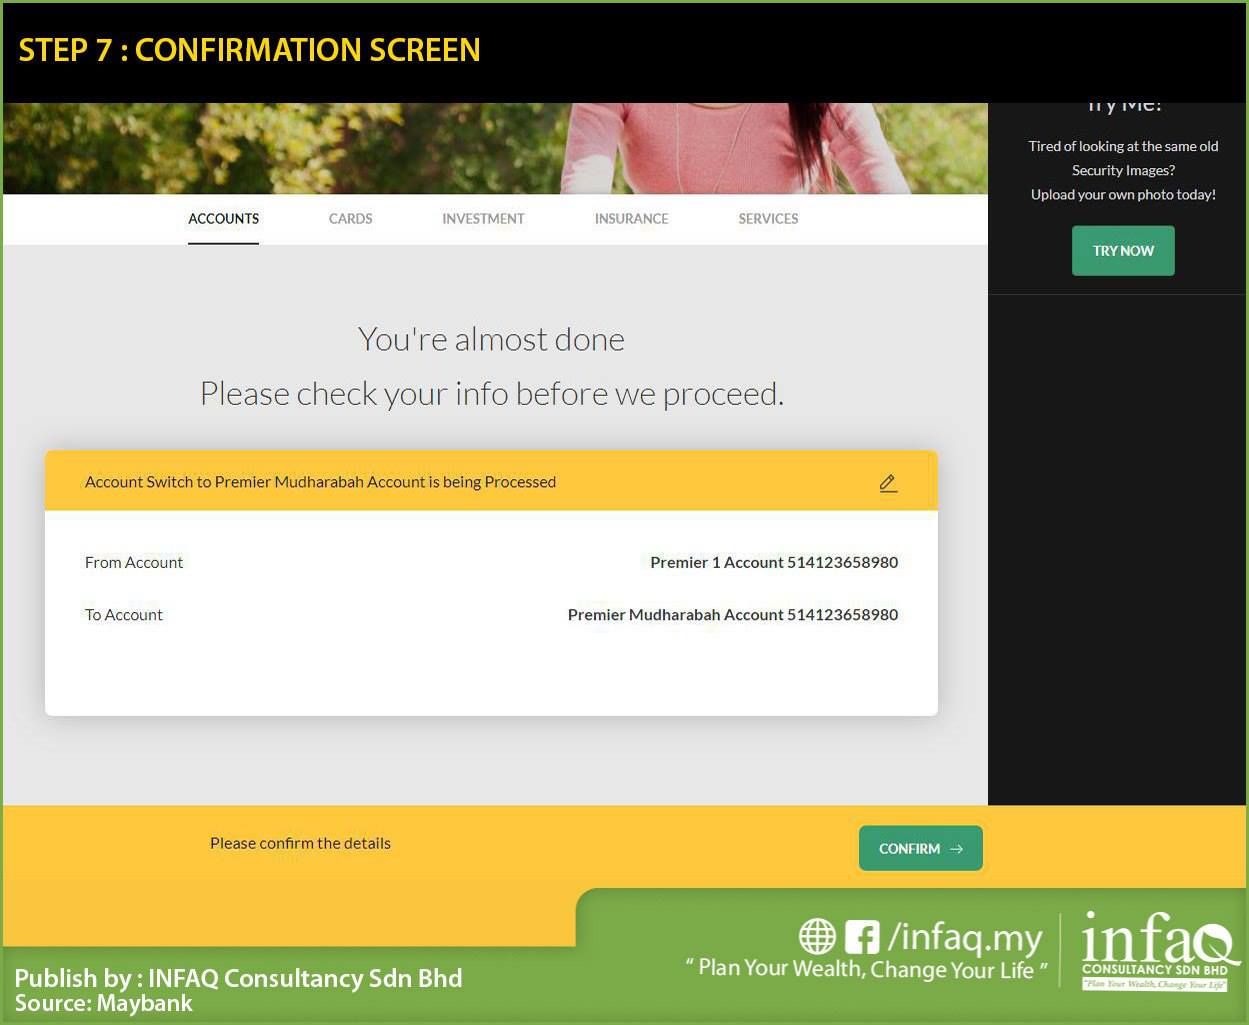Click 'Account Switch to Premier Mudharabah' header text

tap(320, 482)
